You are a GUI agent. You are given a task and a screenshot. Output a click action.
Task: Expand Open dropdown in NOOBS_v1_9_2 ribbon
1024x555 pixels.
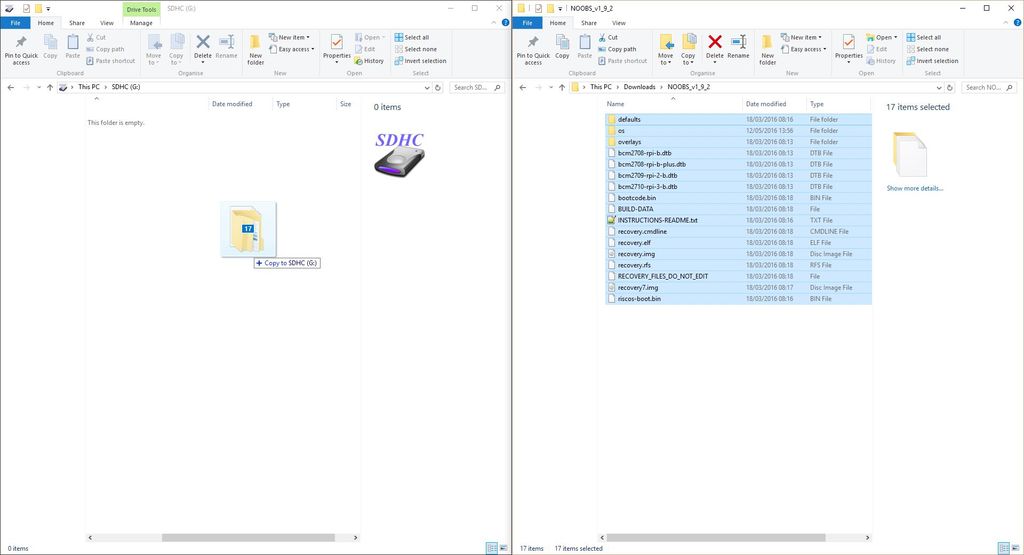click(x=895, y=37)
